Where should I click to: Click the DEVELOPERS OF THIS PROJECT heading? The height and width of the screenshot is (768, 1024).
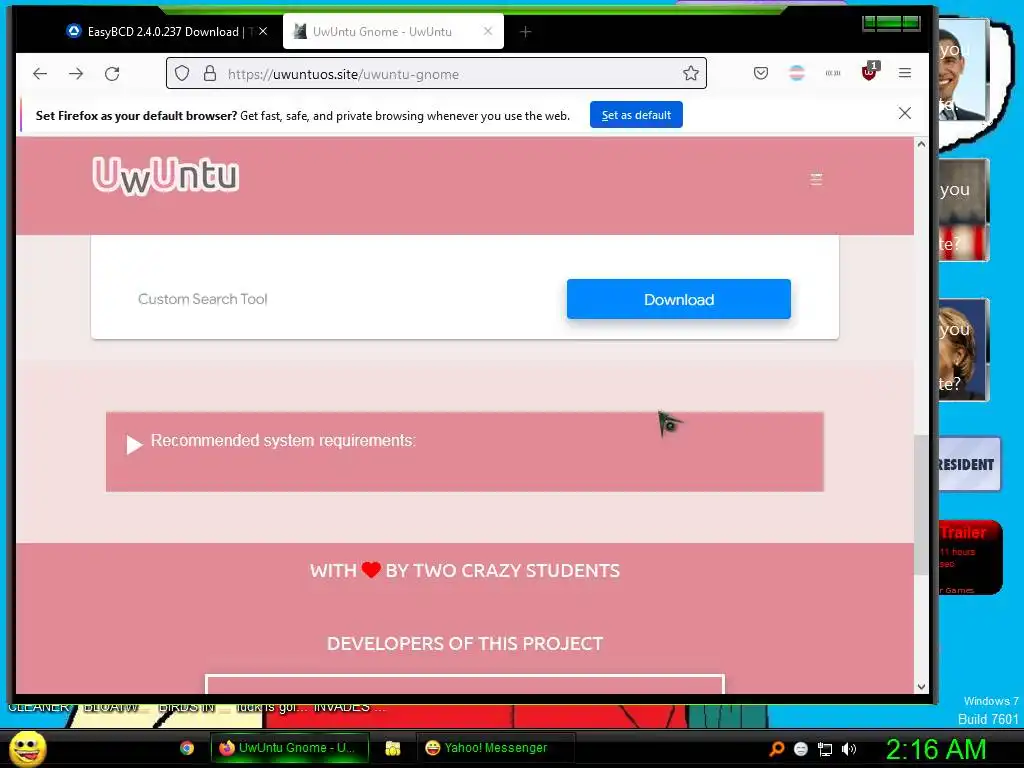point(464,643)
